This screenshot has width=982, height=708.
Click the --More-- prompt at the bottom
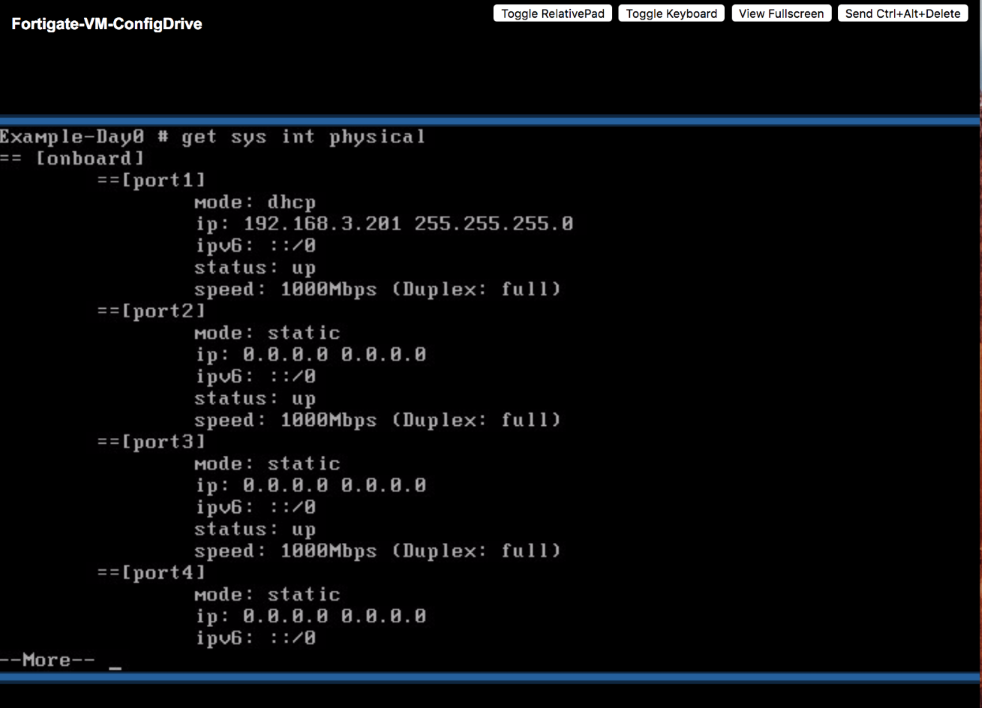pyautogui.click(x=36, y=660)
